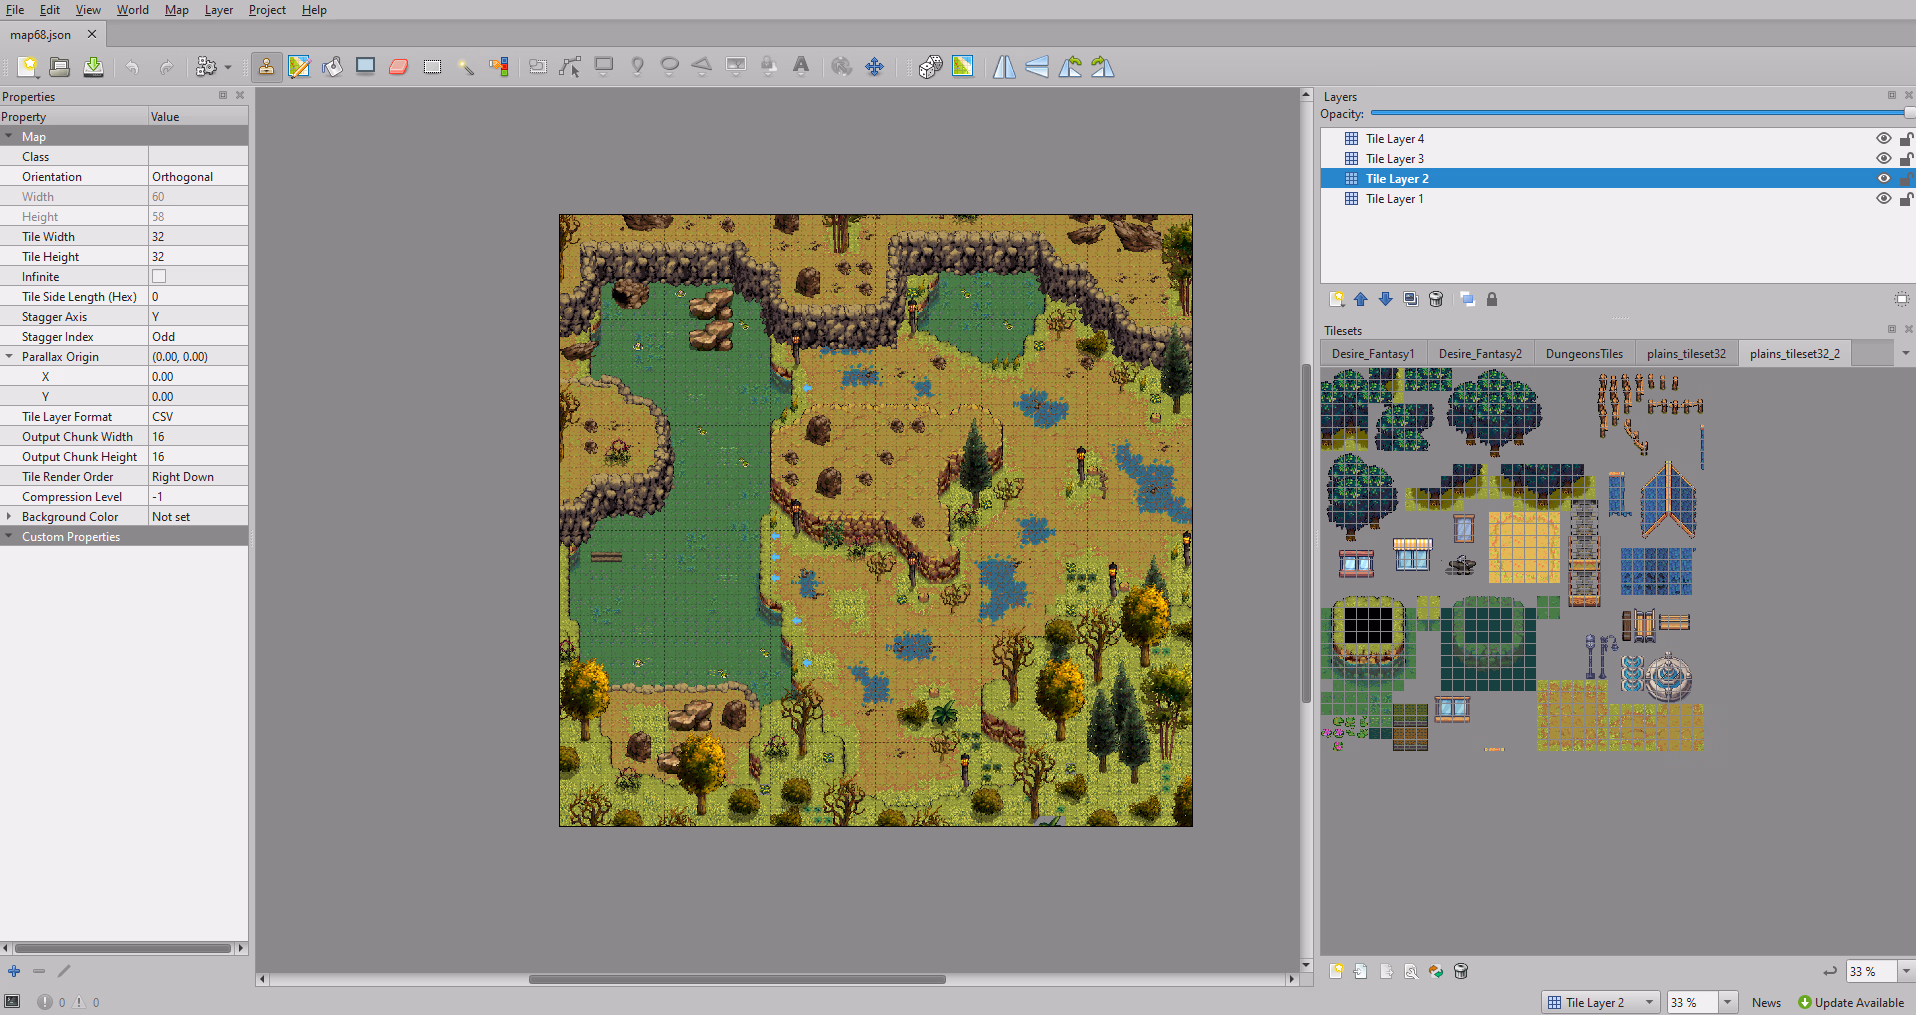Adjust the layer Opacity slider
The image size is (1916, 1015).
point(1638,114)
